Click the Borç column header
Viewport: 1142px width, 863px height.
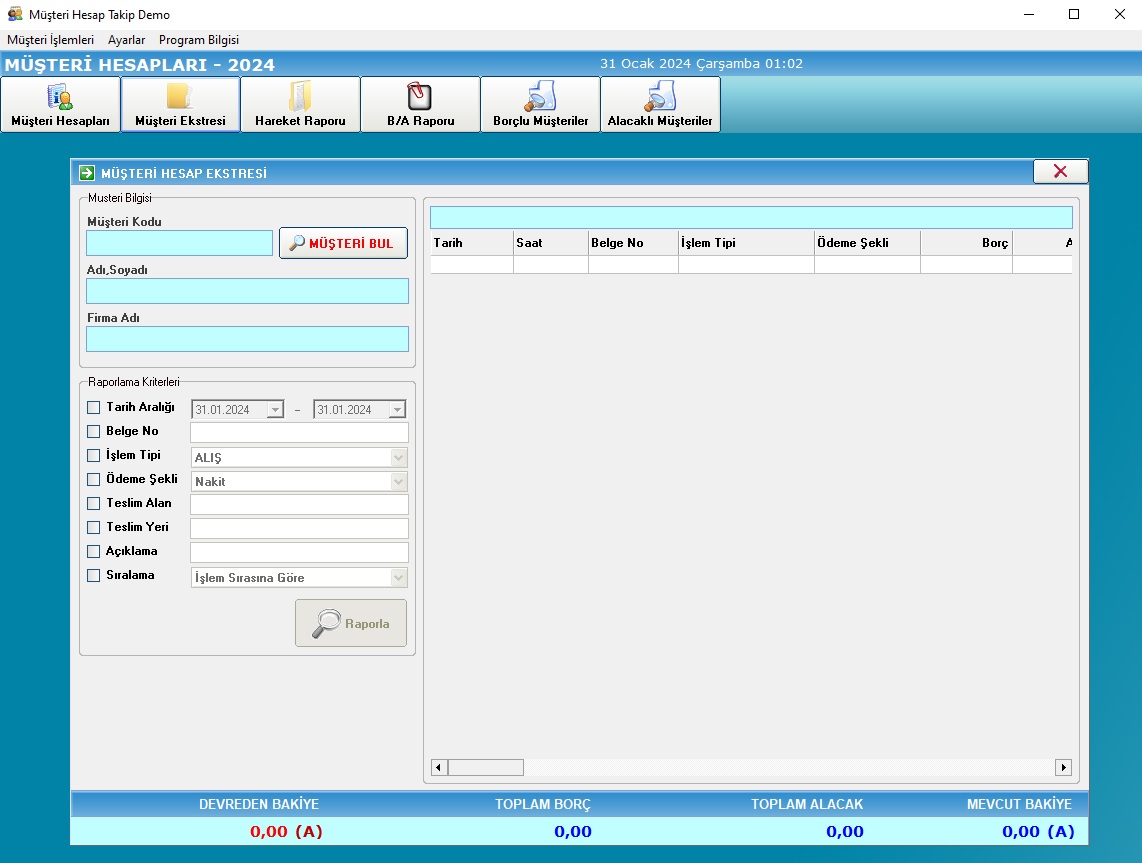point(966,243)
